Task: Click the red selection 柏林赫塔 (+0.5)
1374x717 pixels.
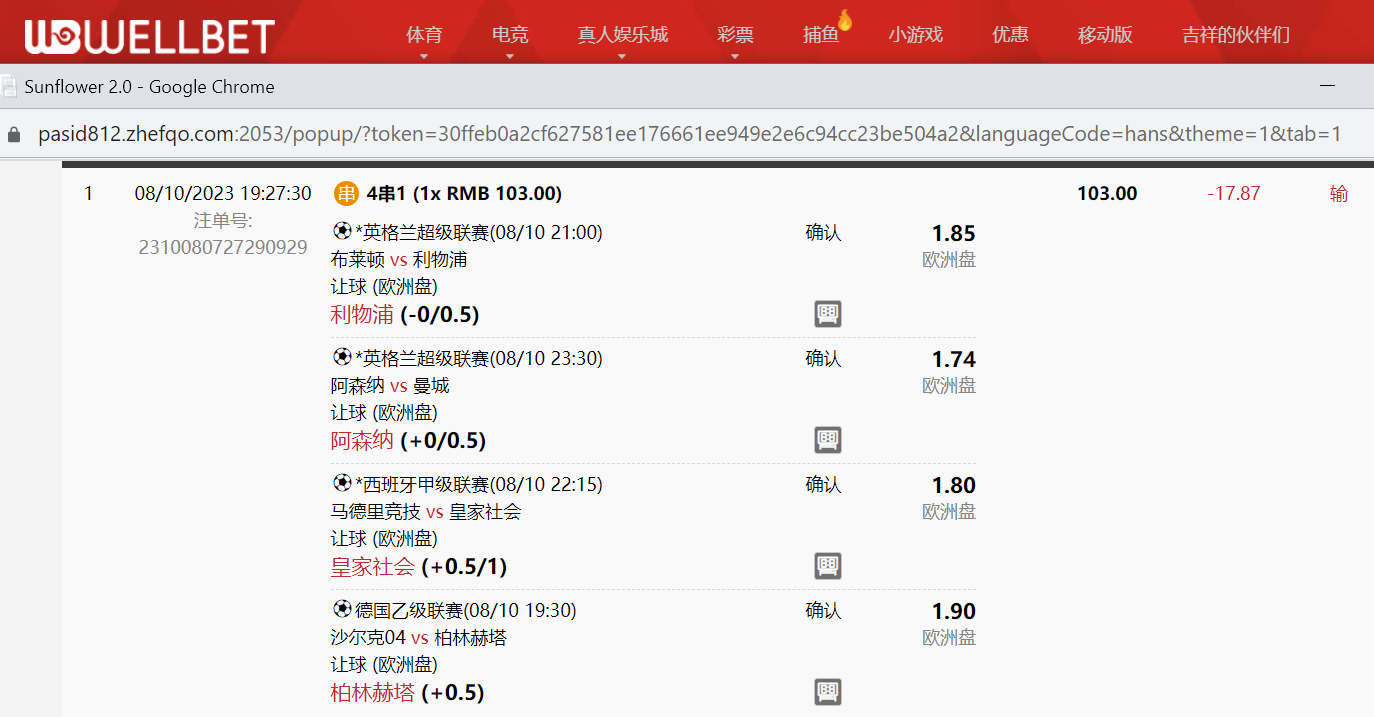Action: pos(407,692)
